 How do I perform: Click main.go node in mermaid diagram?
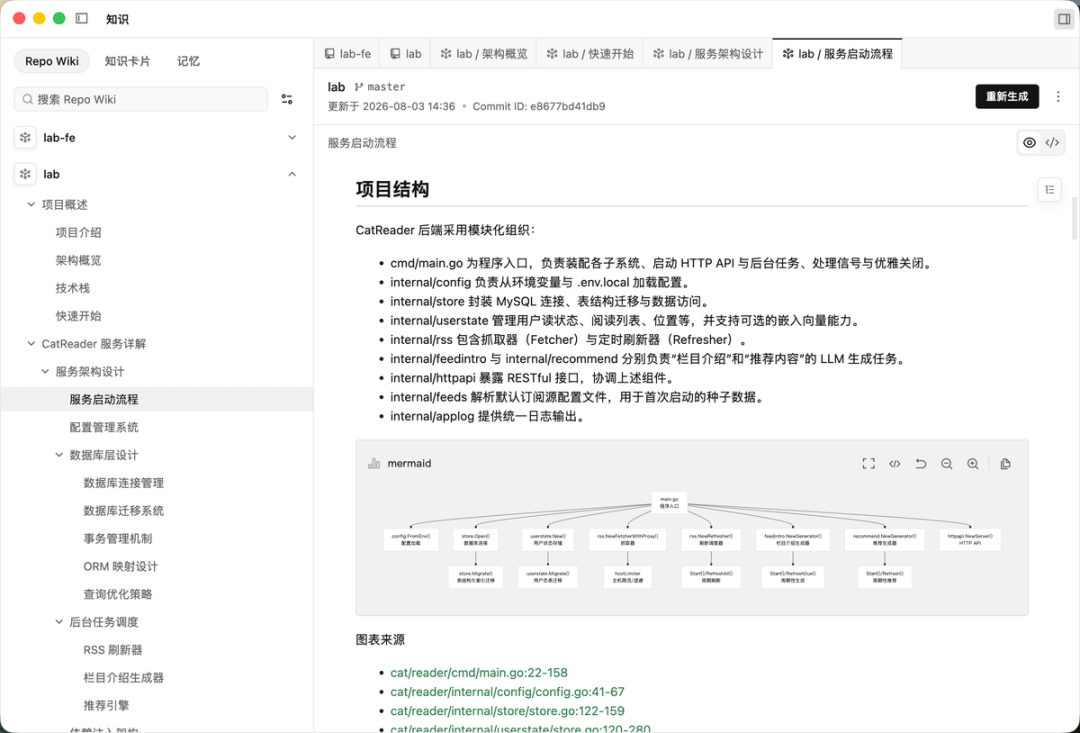point(669,502)
